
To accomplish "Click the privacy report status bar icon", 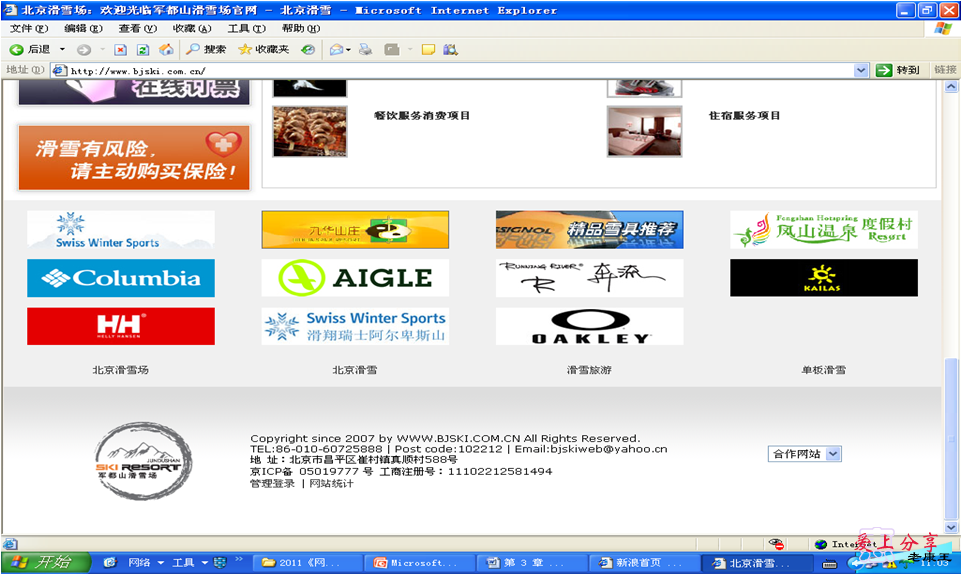I will [x=776, y=544].
